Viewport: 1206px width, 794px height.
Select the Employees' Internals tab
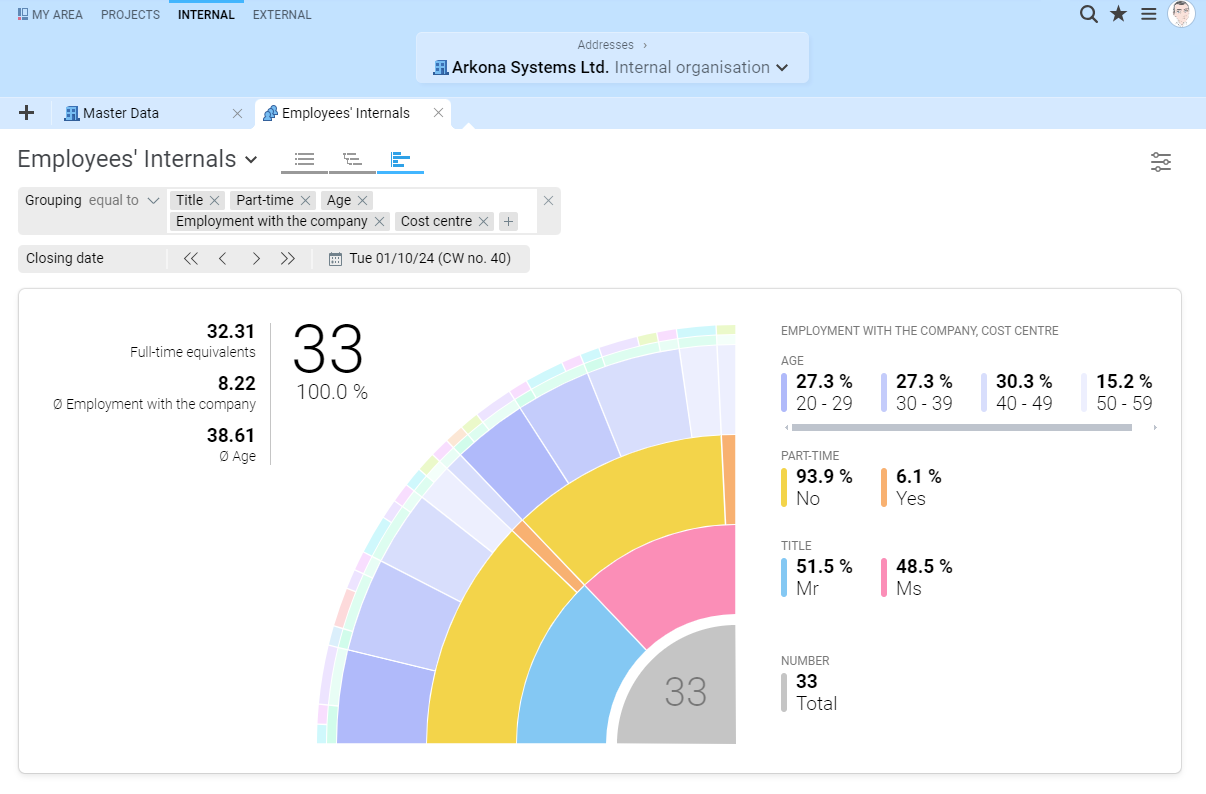[x=346, y=113]
